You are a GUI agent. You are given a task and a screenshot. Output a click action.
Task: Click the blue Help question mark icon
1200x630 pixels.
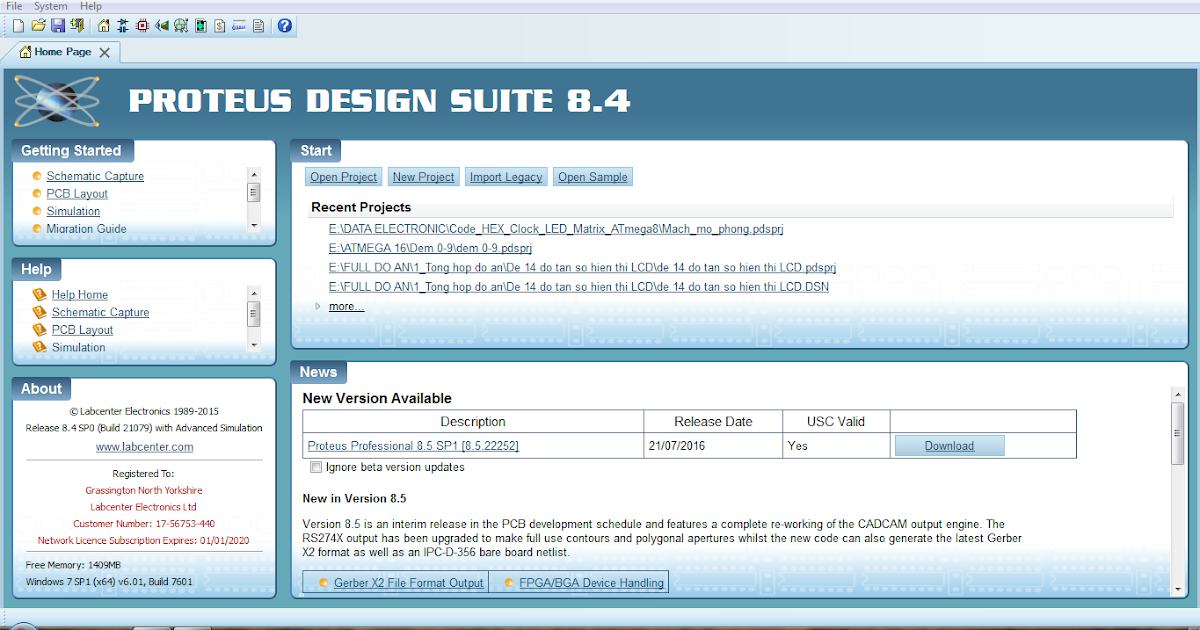pyautogui.click(x=285, y=26)
